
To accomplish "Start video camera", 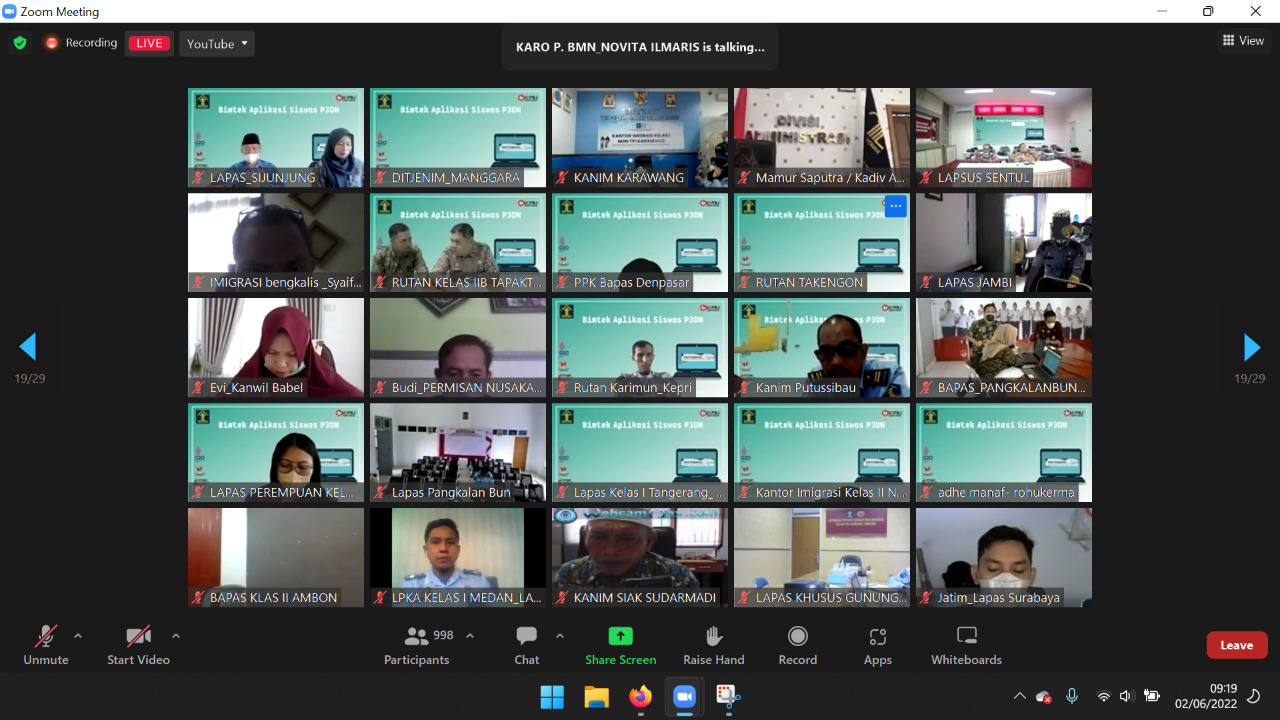I will (138, 645).
